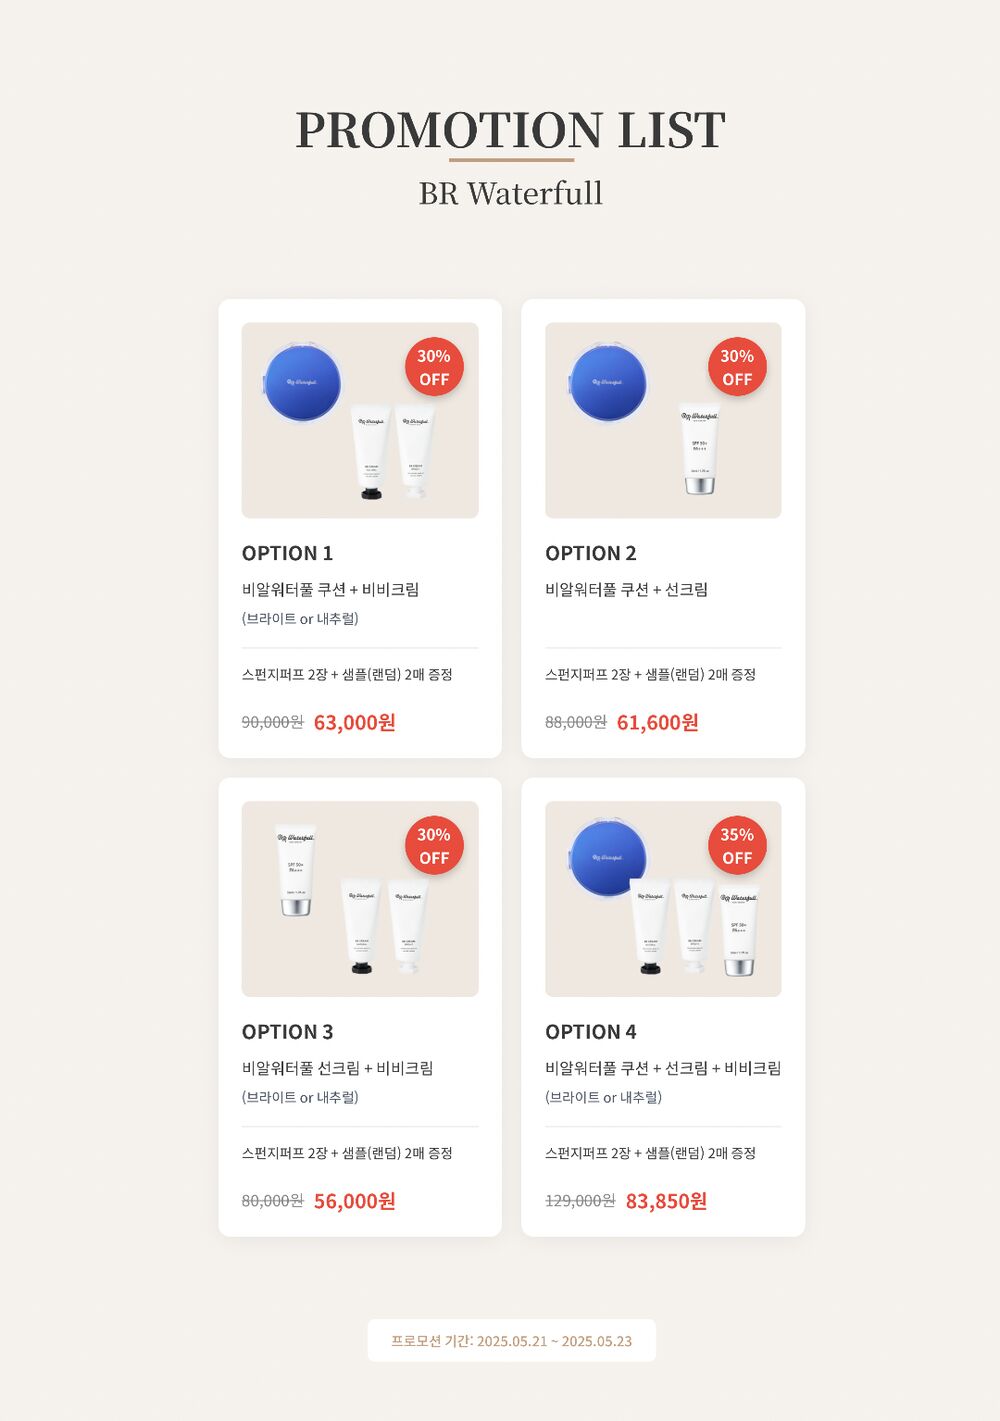
Task: Click the sunscreen tube in Option 2 image
Action: 700,451
